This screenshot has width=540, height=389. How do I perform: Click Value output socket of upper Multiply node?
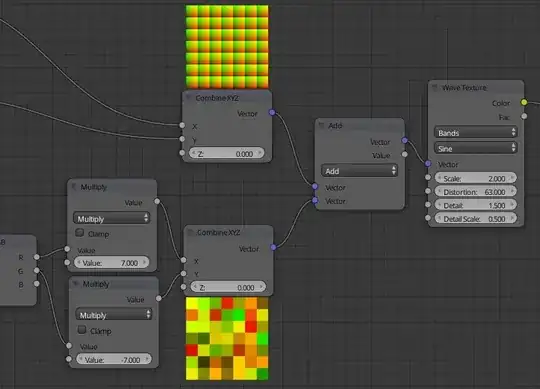click(157, 201)
